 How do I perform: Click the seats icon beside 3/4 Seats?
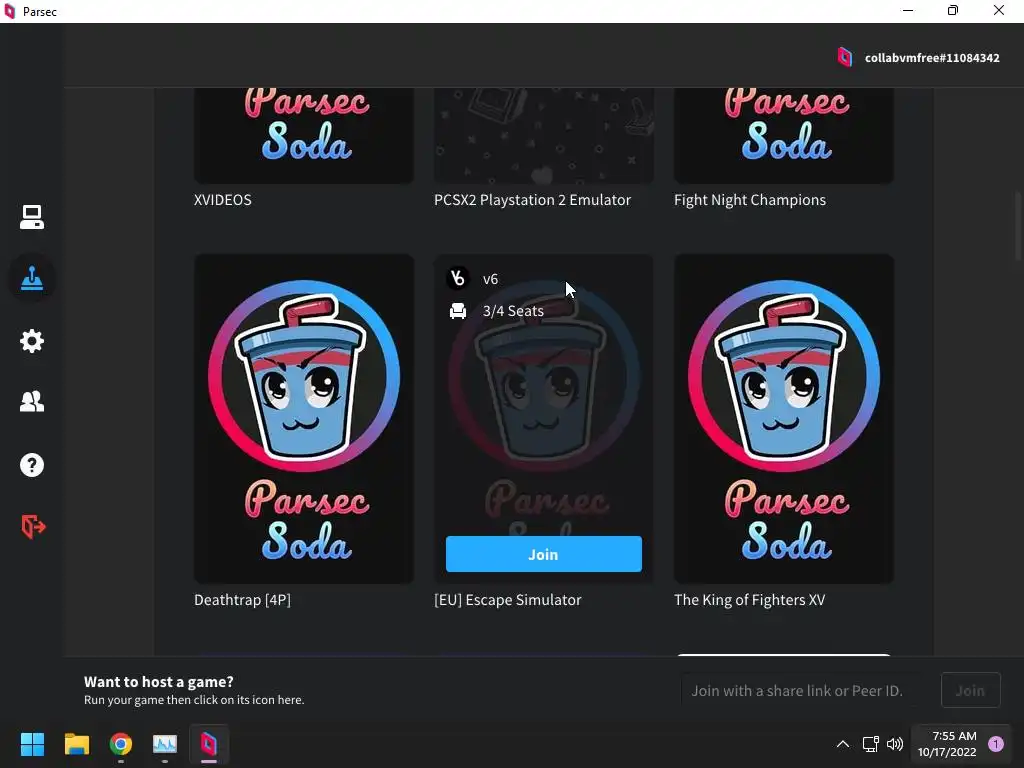[458, 311]
